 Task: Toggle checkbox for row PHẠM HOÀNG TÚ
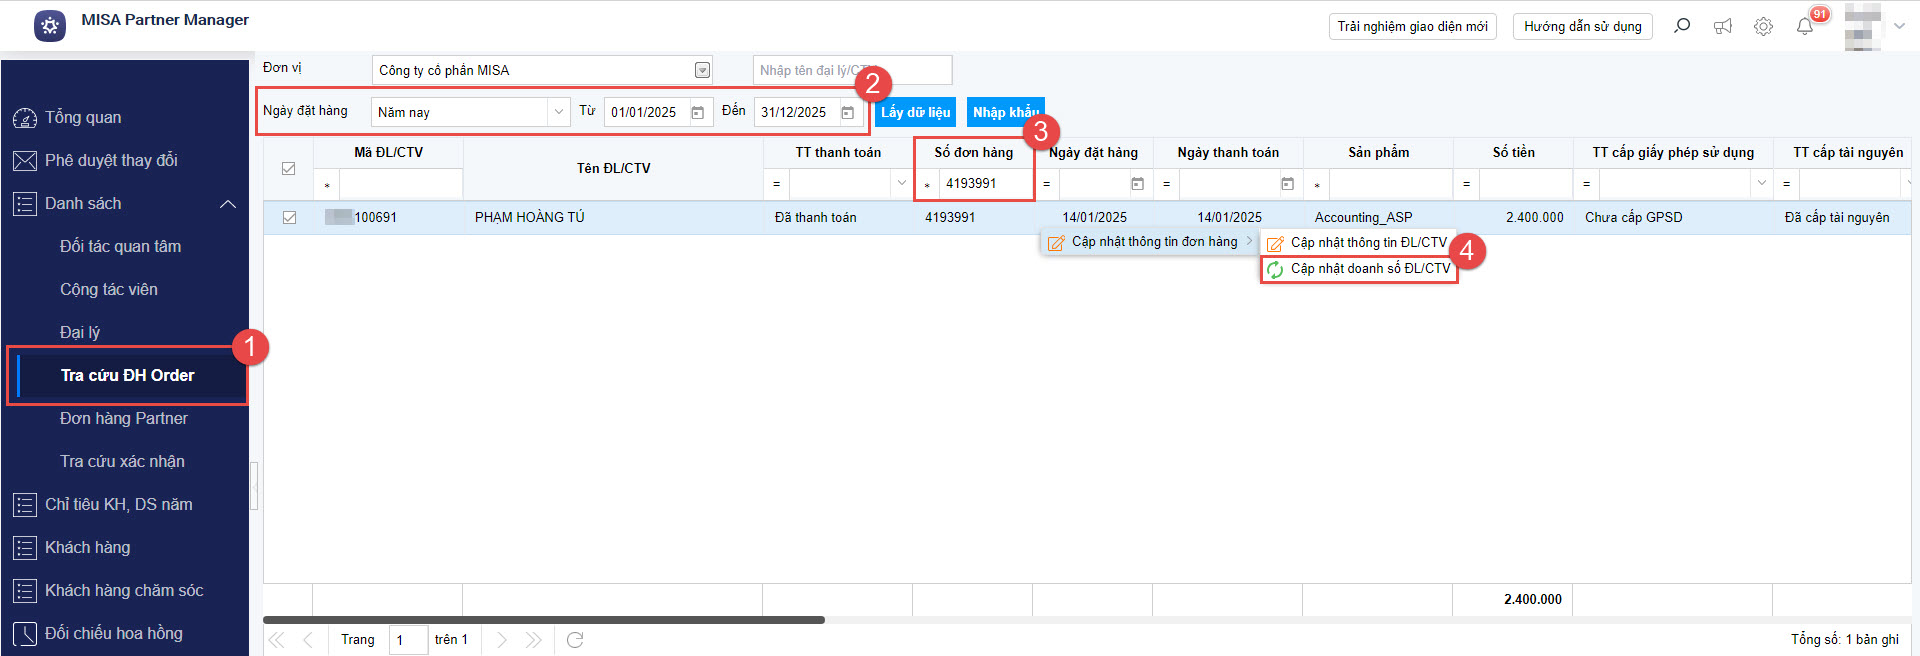(289, 217)
